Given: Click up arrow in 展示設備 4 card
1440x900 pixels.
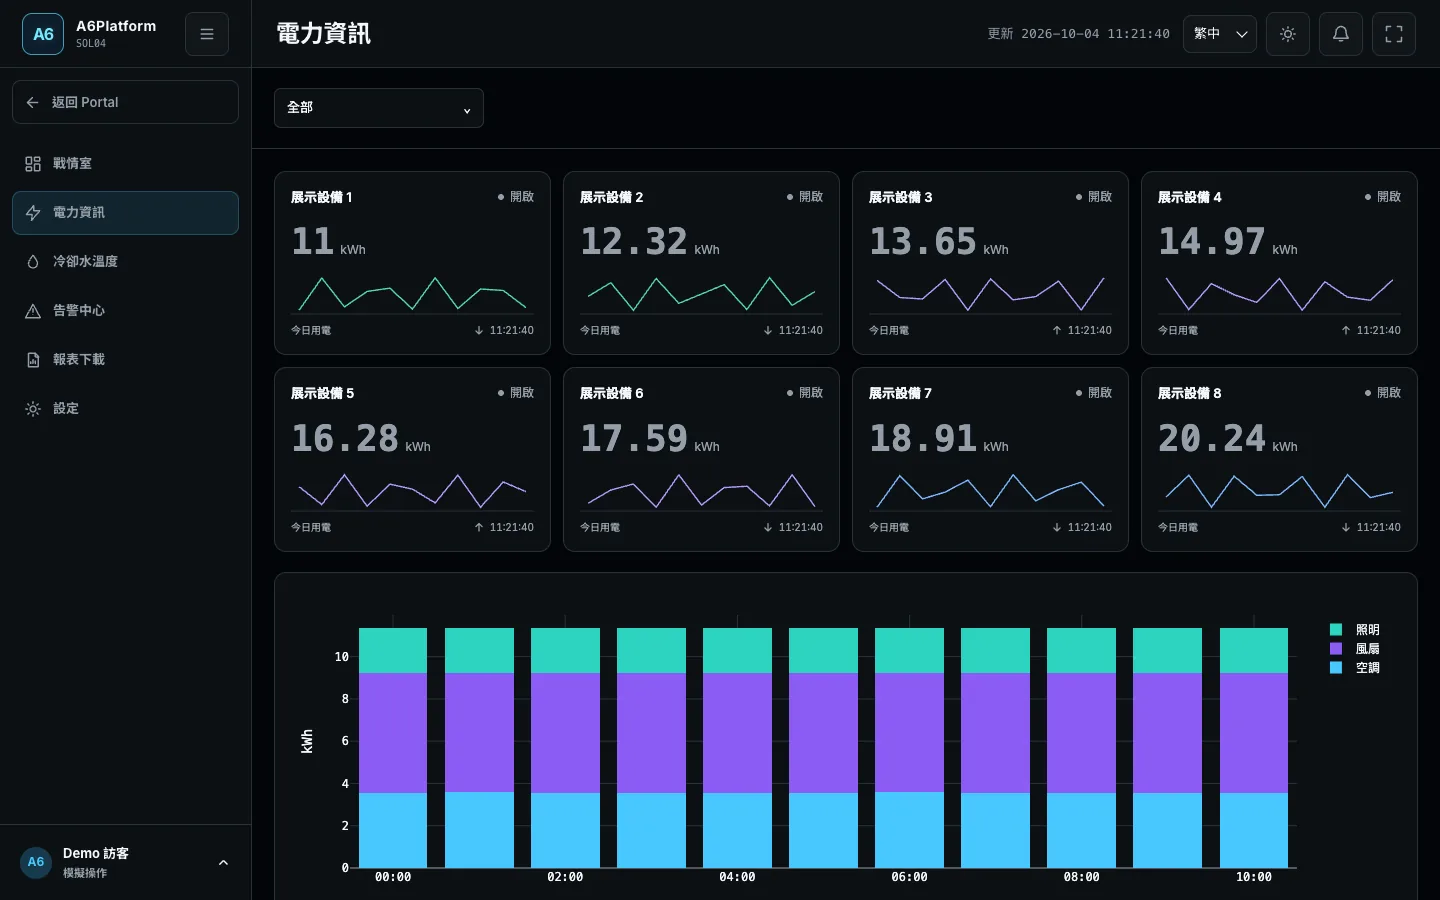Looking at the screenshot, I should point(1346,330).
